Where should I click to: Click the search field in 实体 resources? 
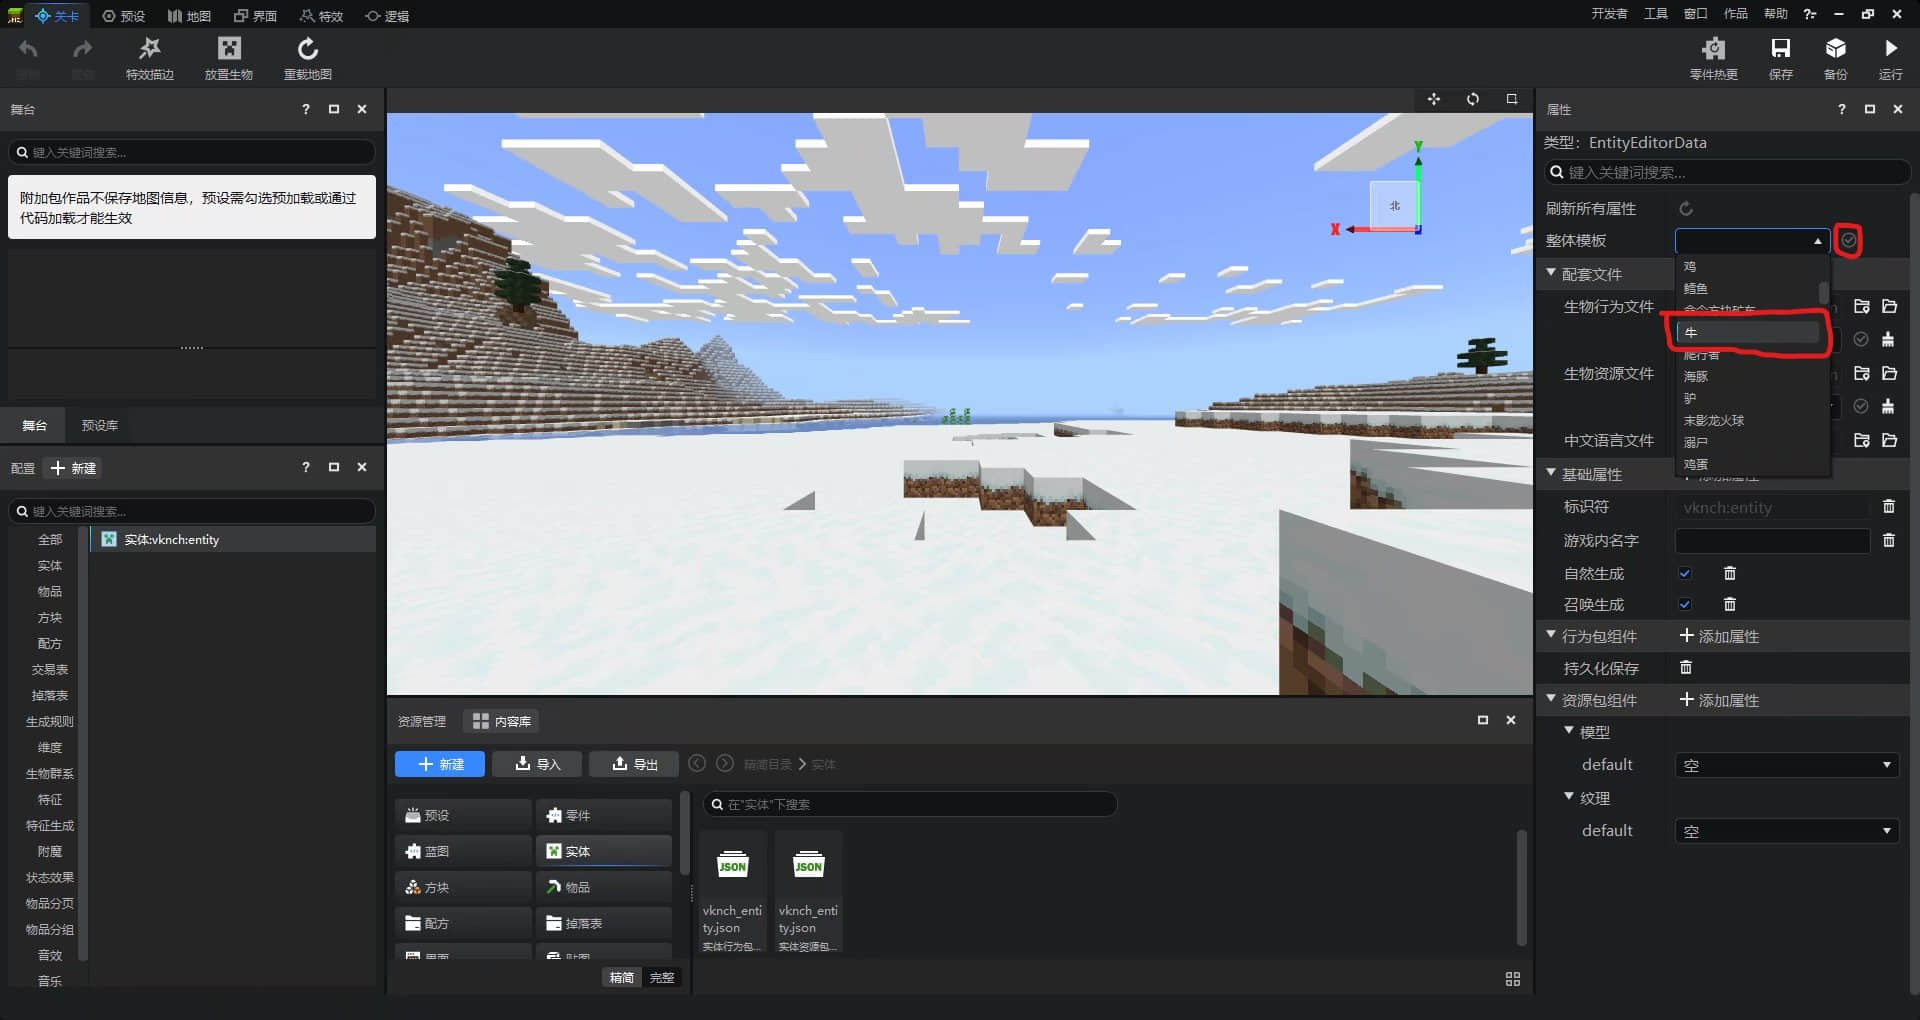[x=910, y=804]
